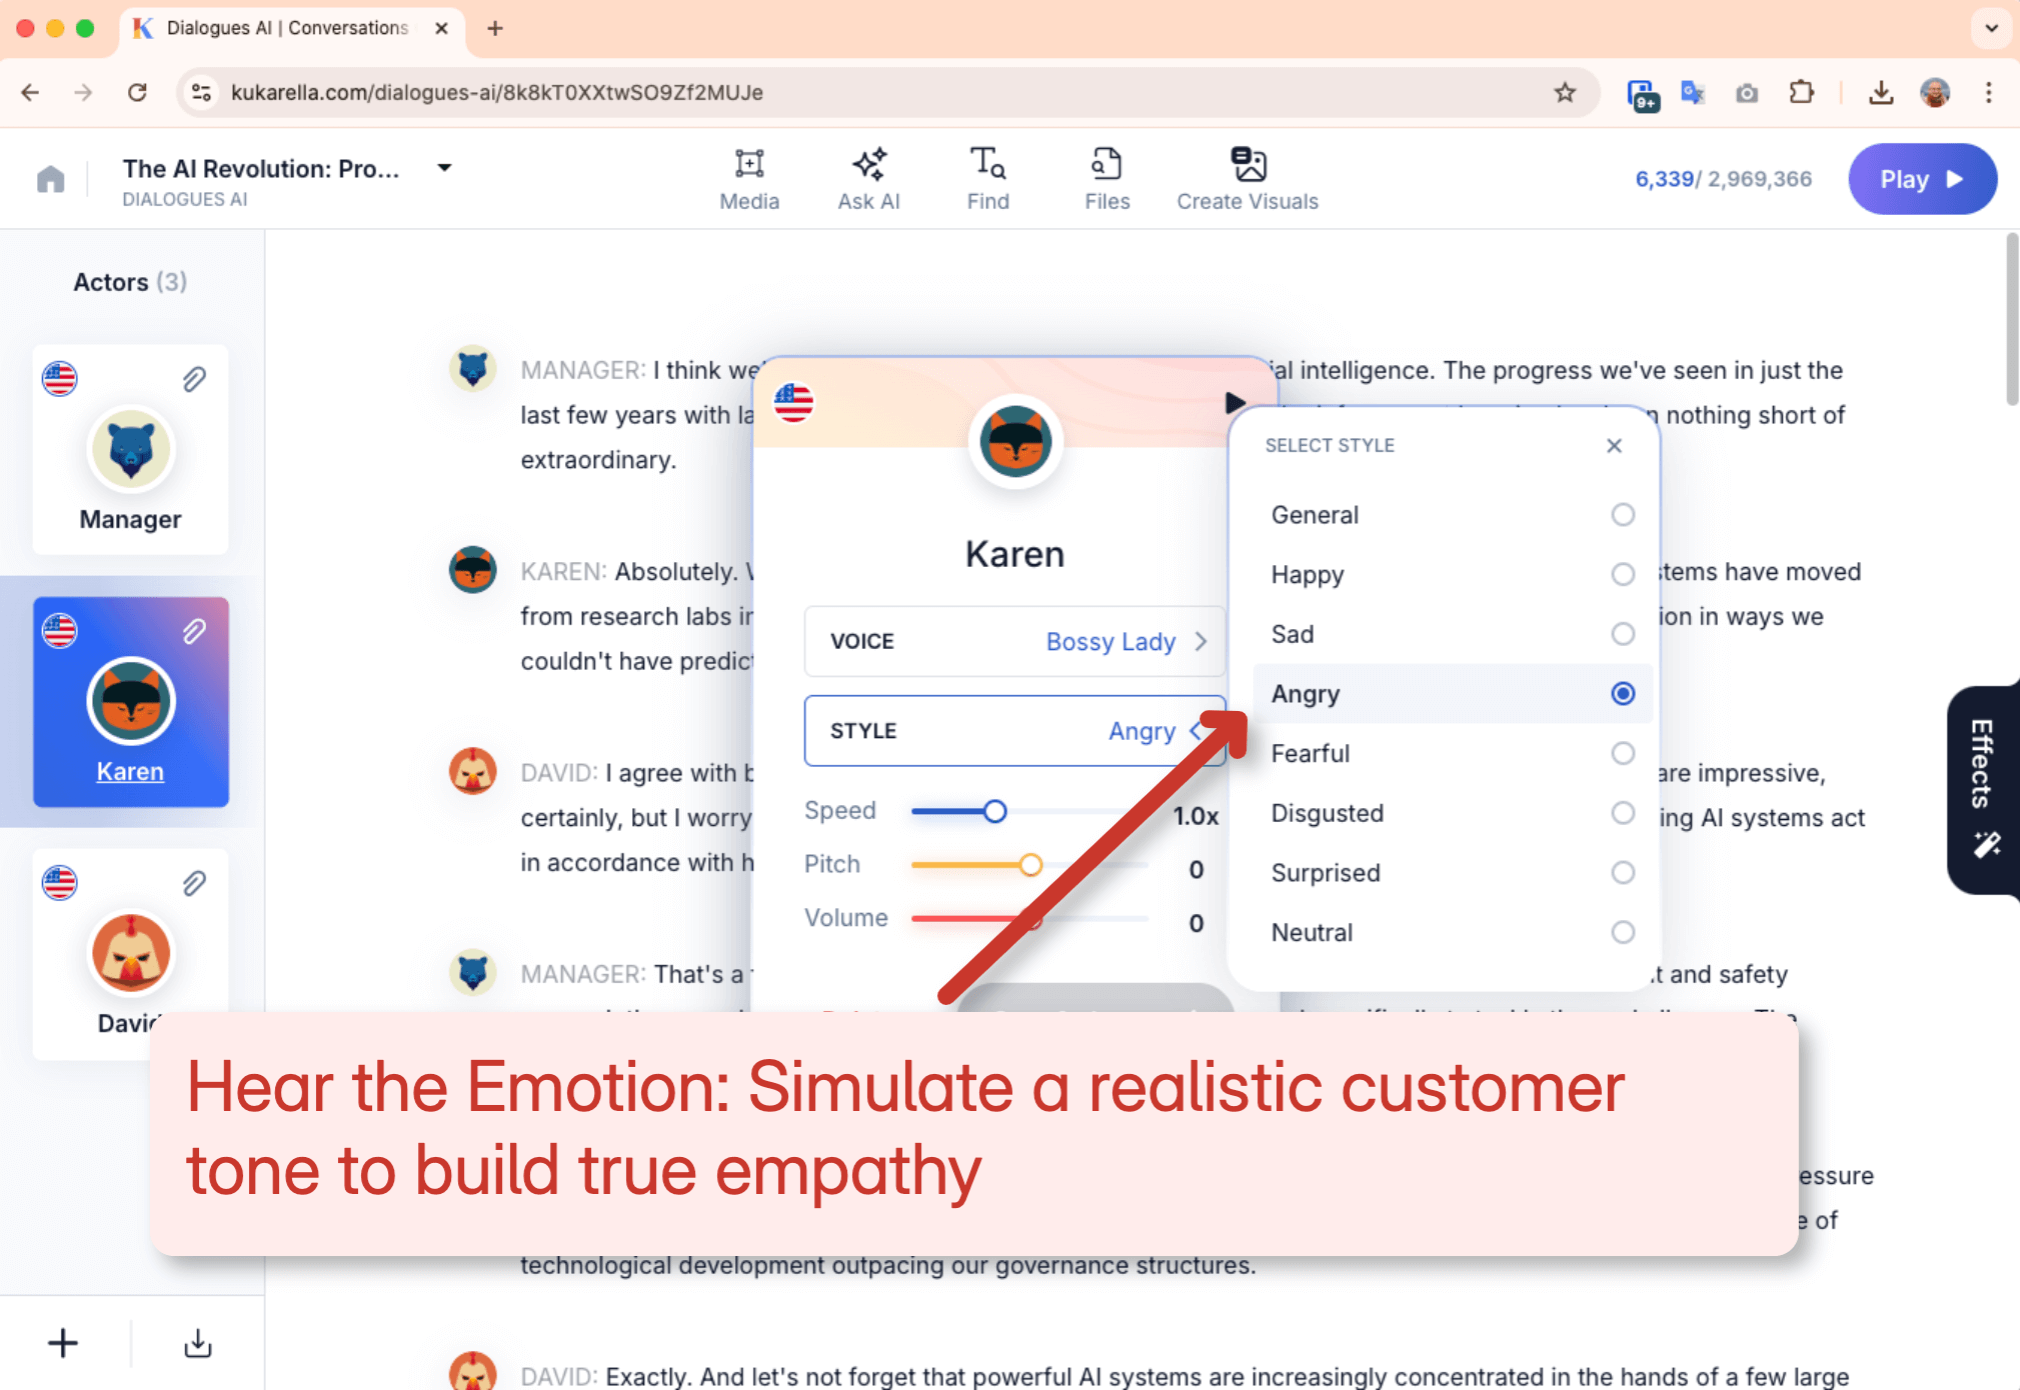Image resolution: width=2020 pixels, height=1390 pixels.
Task: Click Karen avatar beside her dialogue line
Action: (473, 571)
